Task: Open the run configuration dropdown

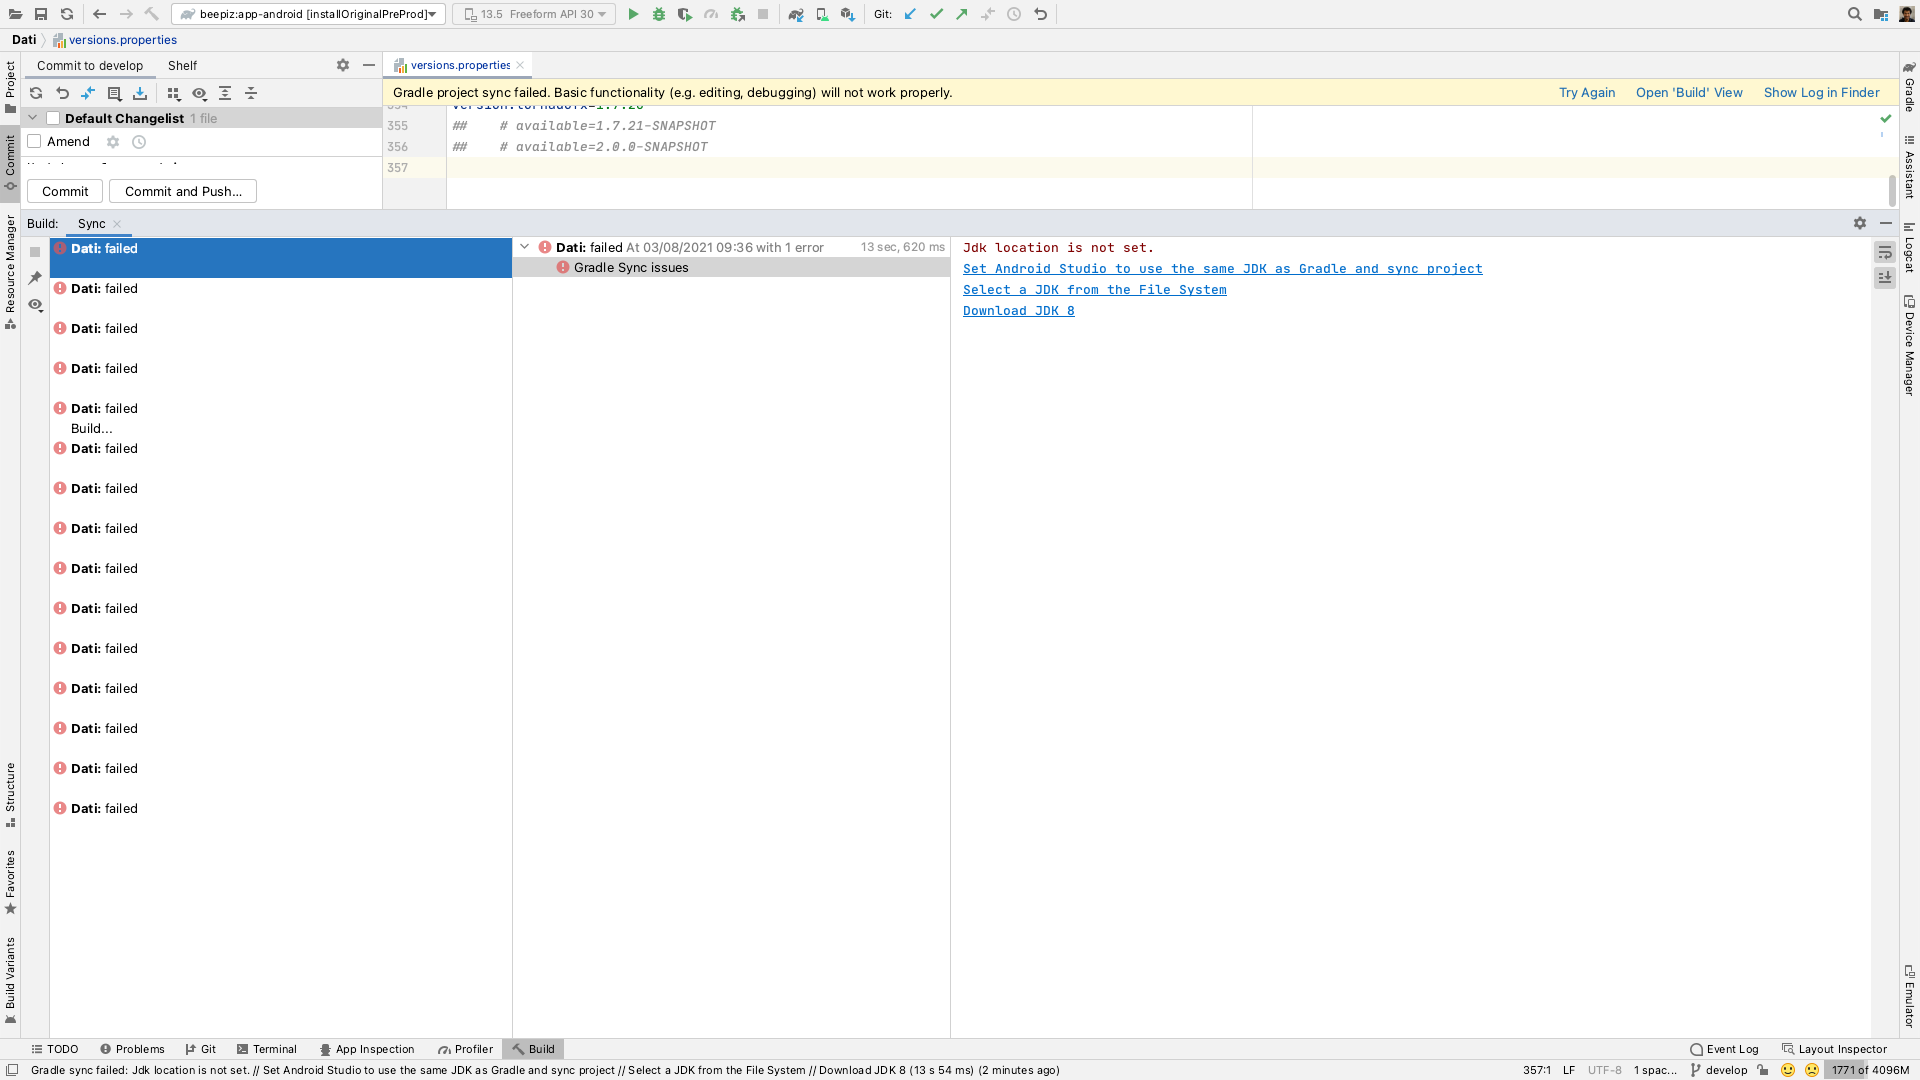Action: pos(308,14)
